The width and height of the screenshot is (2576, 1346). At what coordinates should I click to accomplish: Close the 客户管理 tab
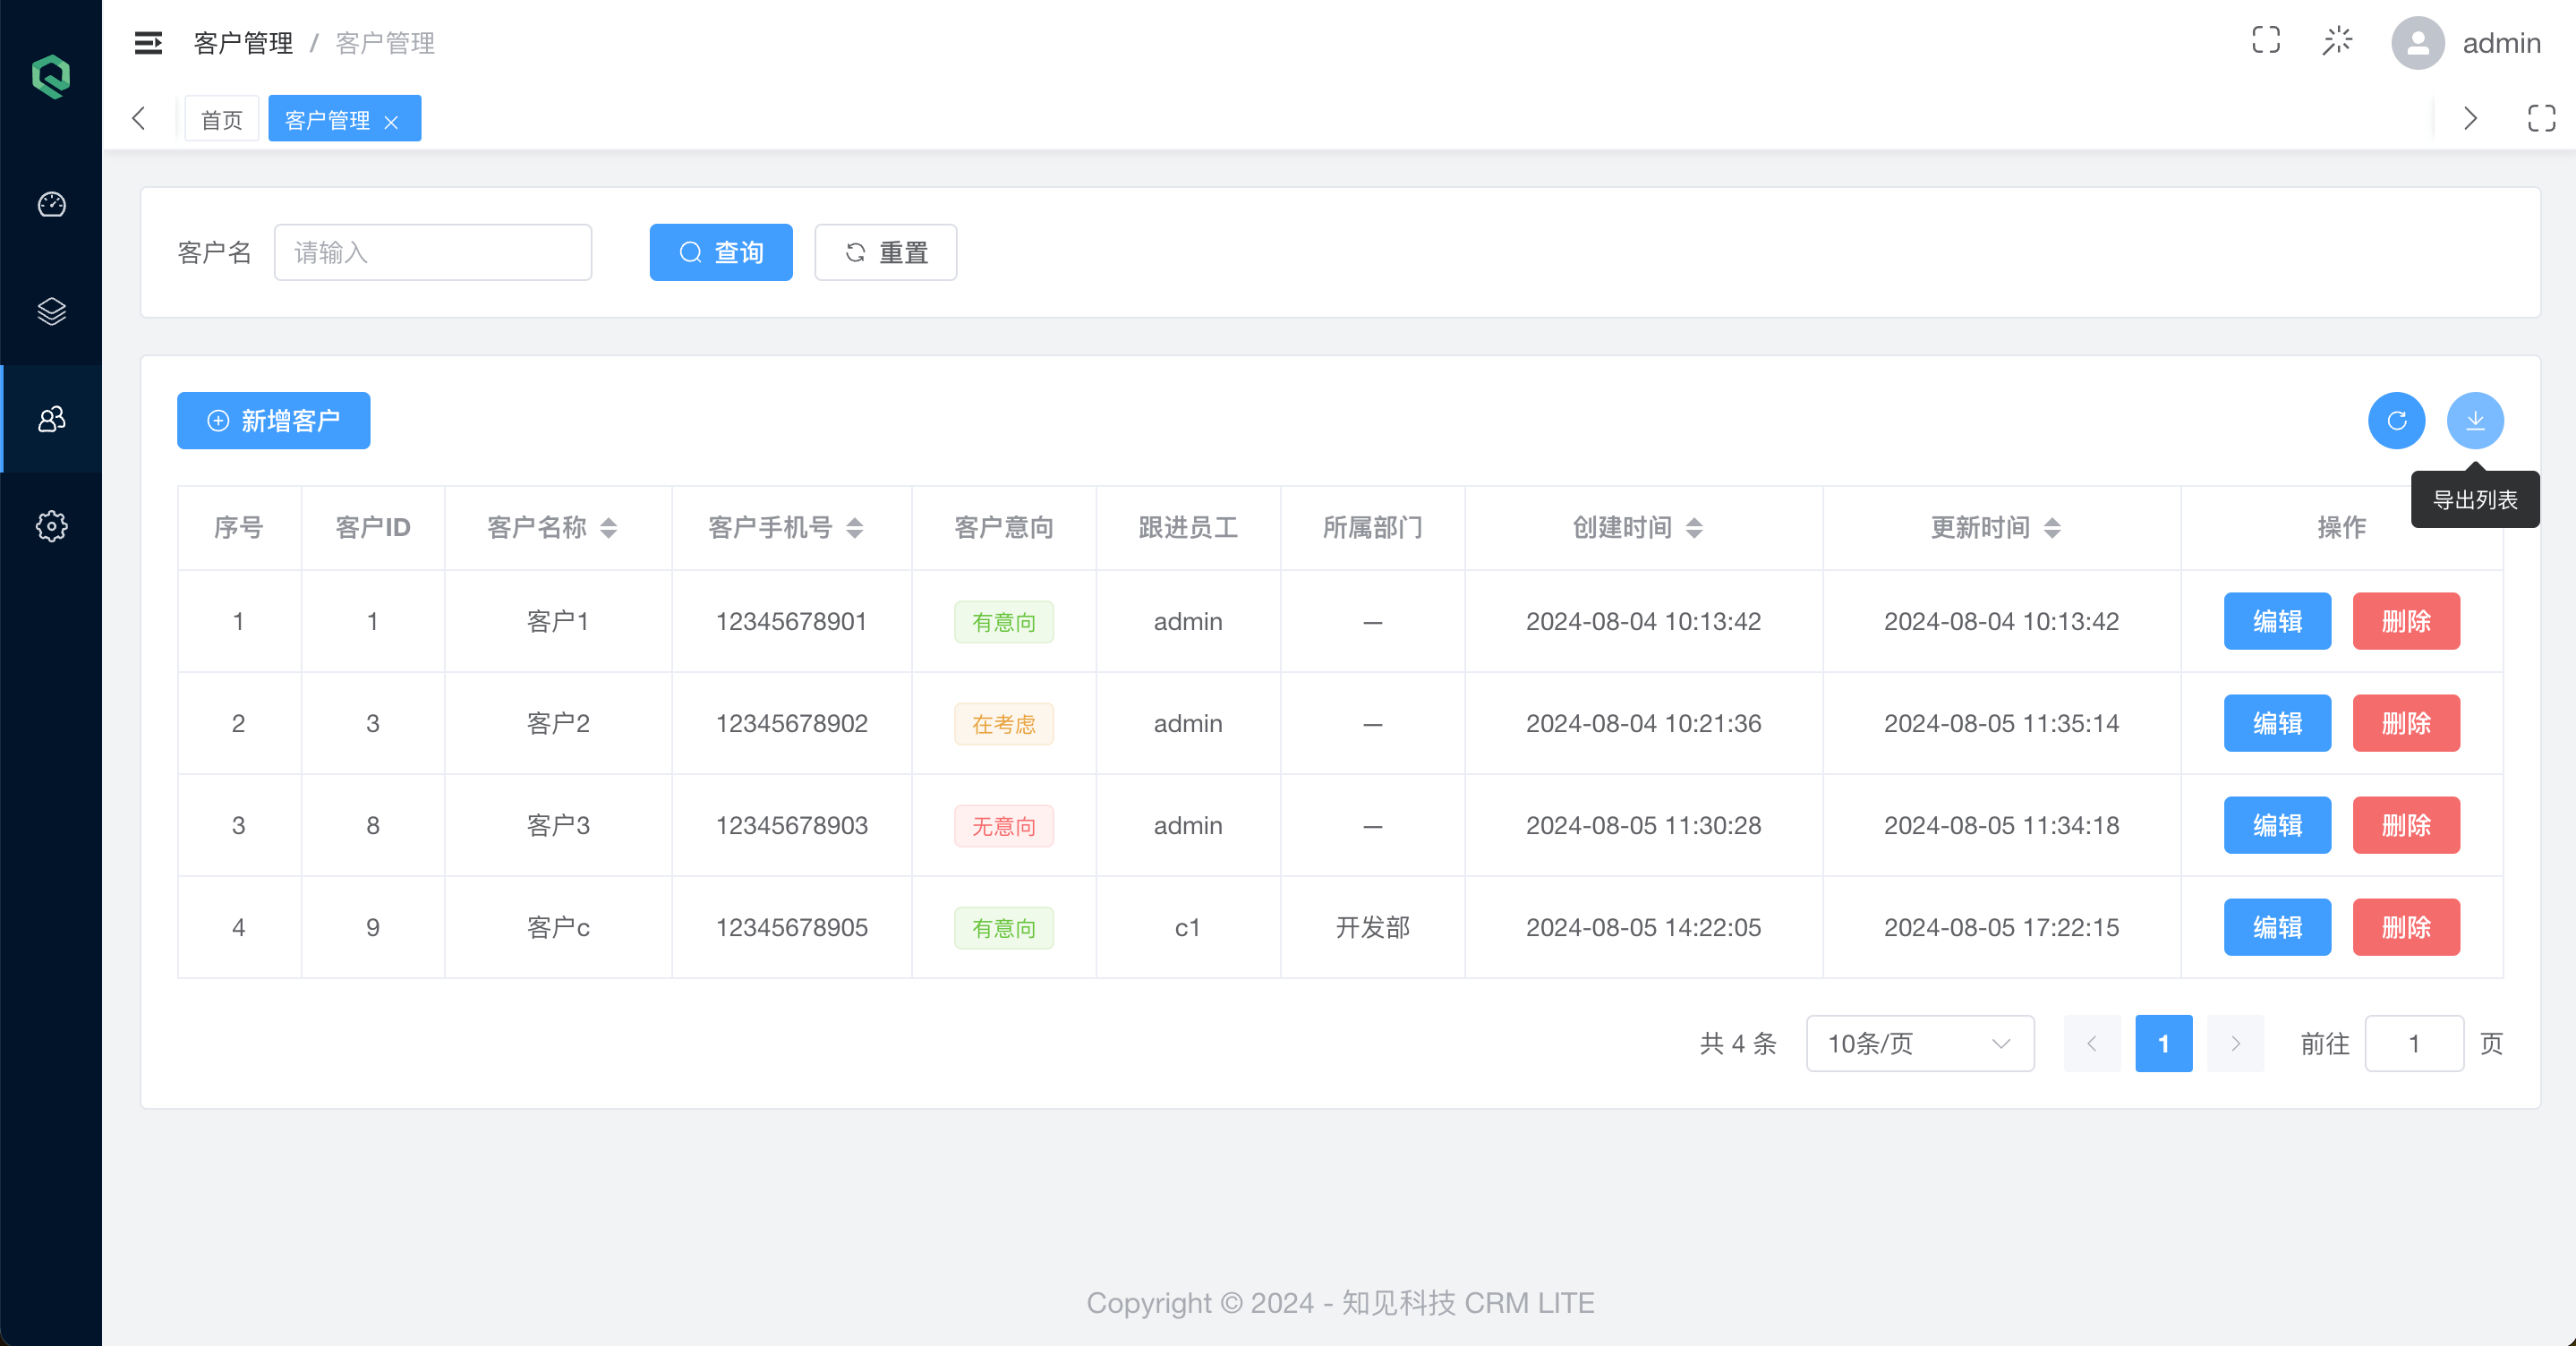391,122
